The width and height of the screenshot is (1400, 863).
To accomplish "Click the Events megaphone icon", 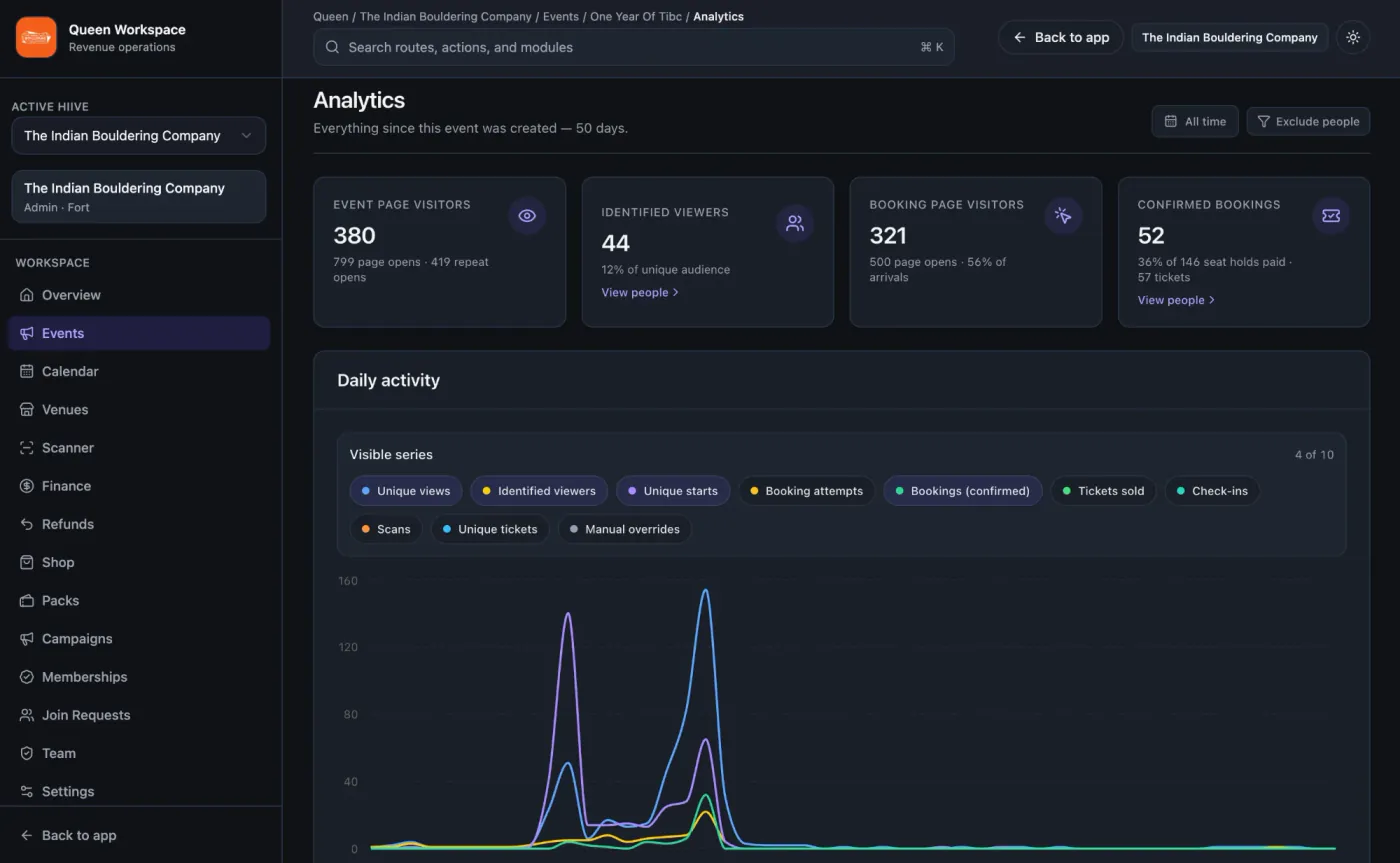I will click(x=27, y=333).
